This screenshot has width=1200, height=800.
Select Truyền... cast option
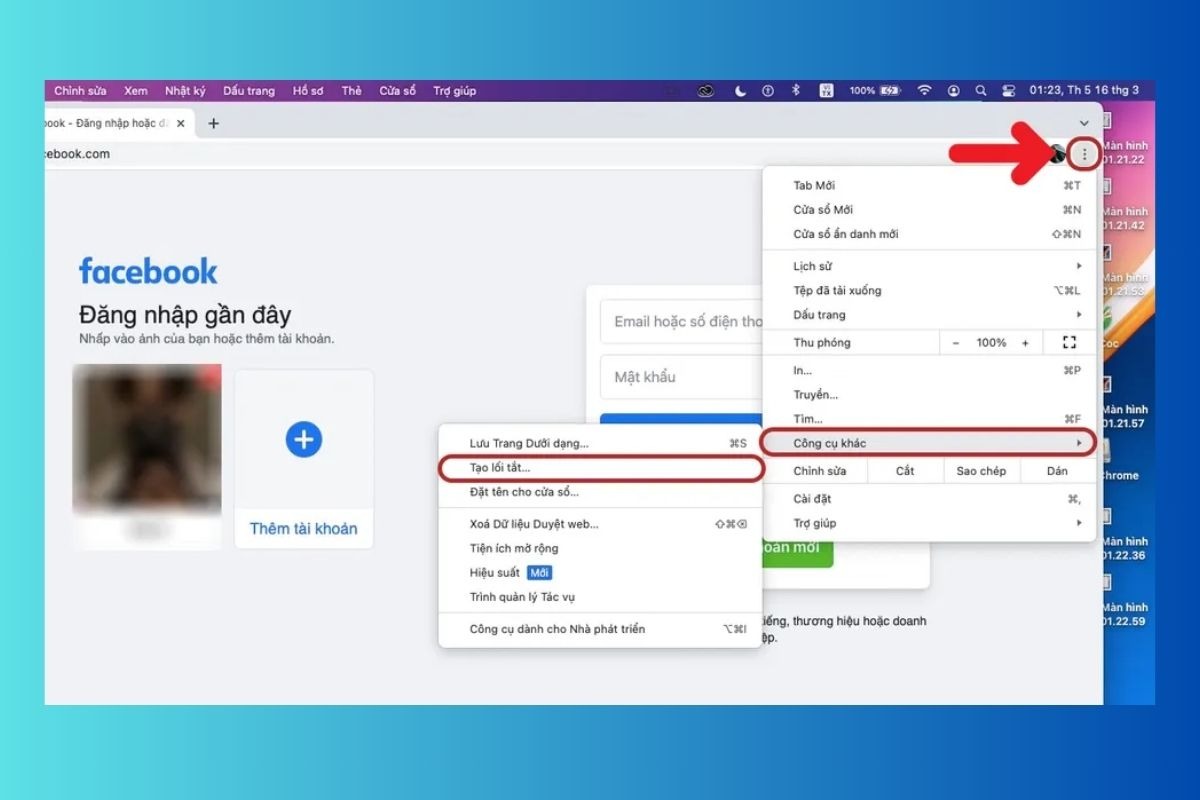click(929, 395)
